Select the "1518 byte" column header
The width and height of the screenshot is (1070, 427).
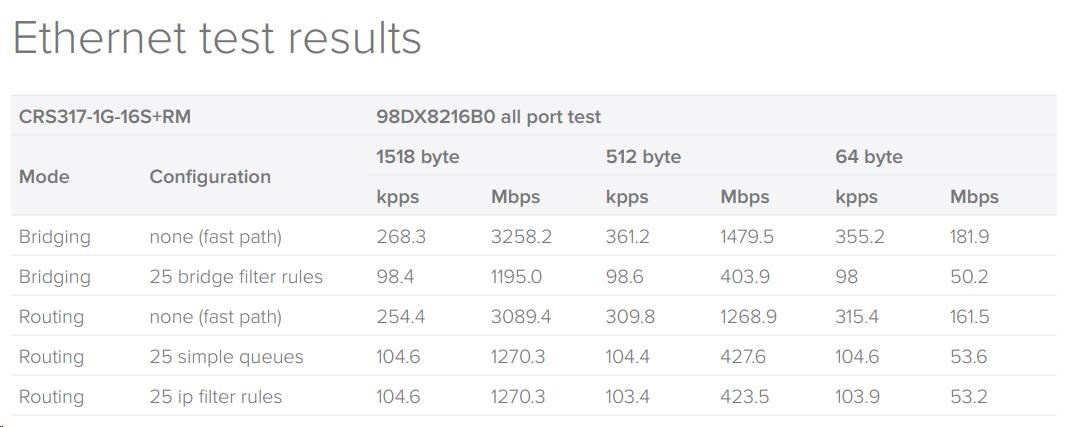[418, 157]
